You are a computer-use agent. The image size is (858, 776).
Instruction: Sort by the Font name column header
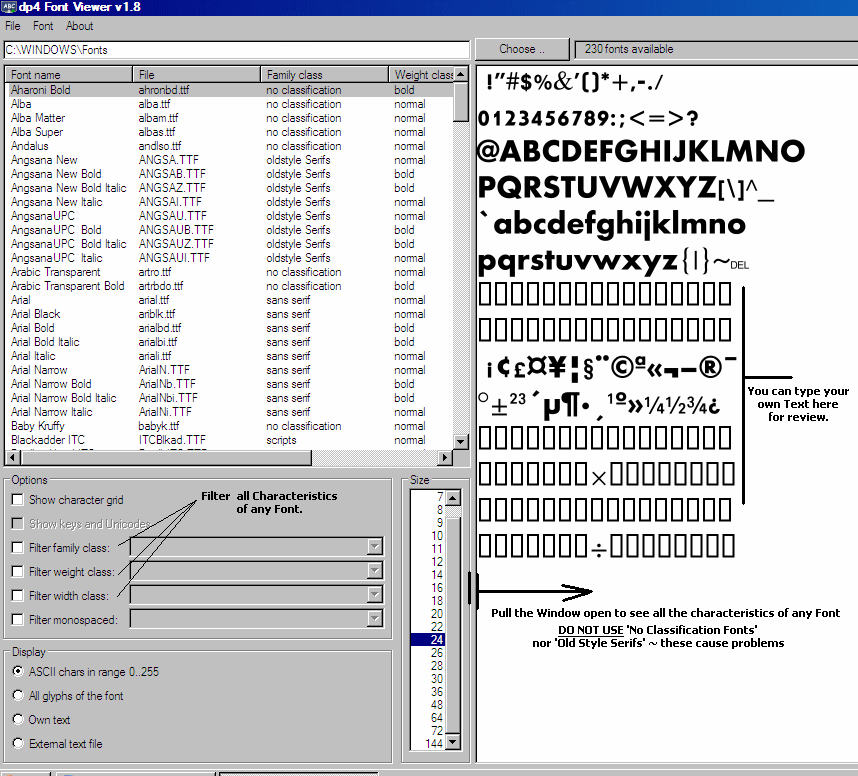pos(68,74)
